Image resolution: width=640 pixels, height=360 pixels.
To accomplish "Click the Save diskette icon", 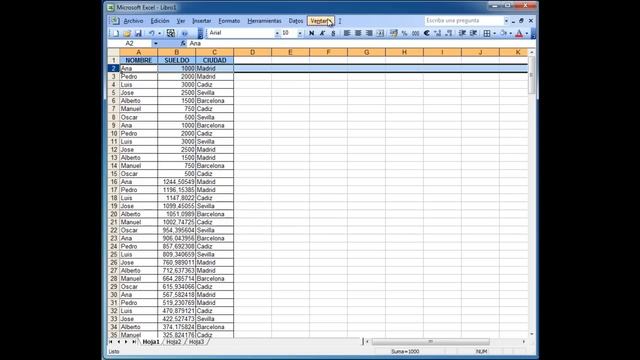I will click(138, 33).
